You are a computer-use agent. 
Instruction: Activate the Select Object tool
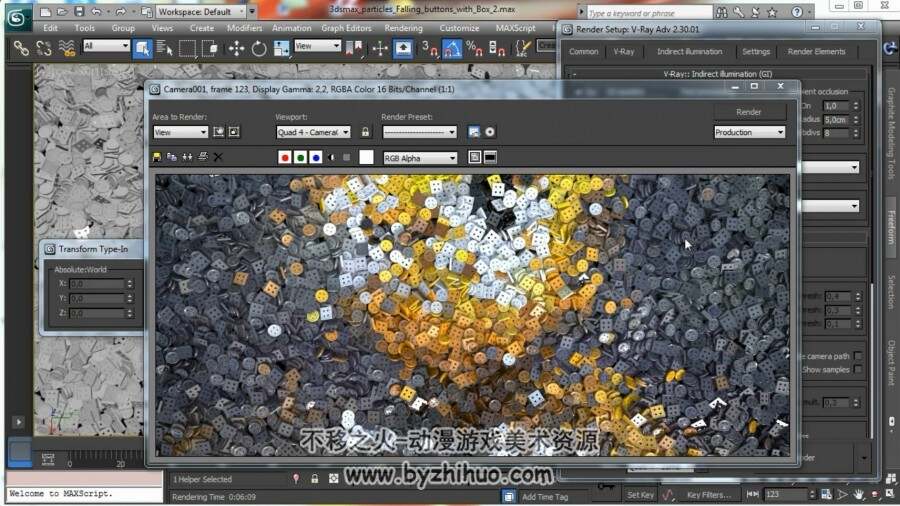142,49
